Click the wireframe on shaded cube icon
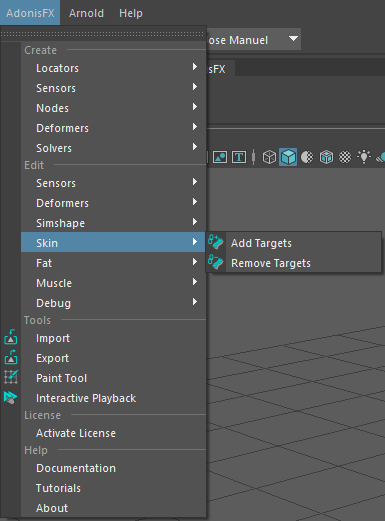This screenshot has height=521, width=385. coord(326,157)
